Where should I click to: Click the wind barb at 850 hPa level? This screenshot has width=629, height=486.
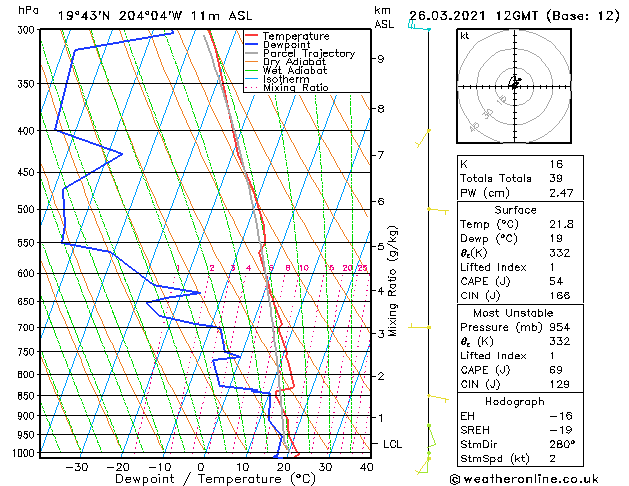tap(438, 398)
